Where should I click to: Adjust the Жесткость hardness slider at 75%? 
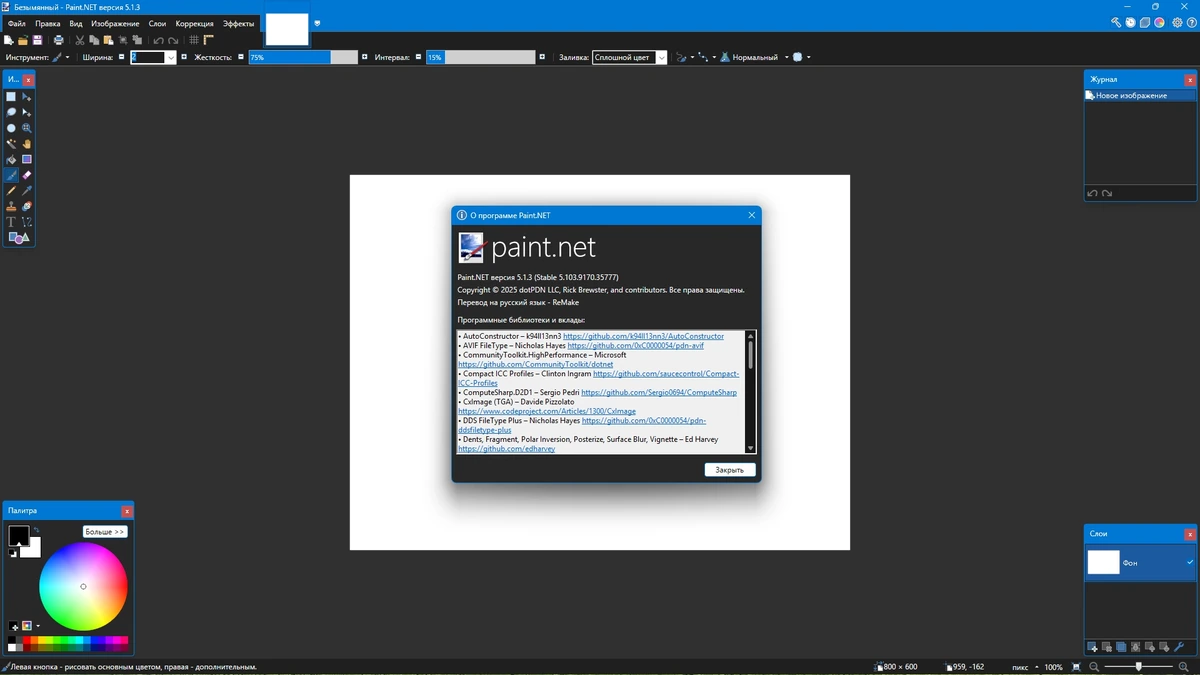tap(302, 57)
